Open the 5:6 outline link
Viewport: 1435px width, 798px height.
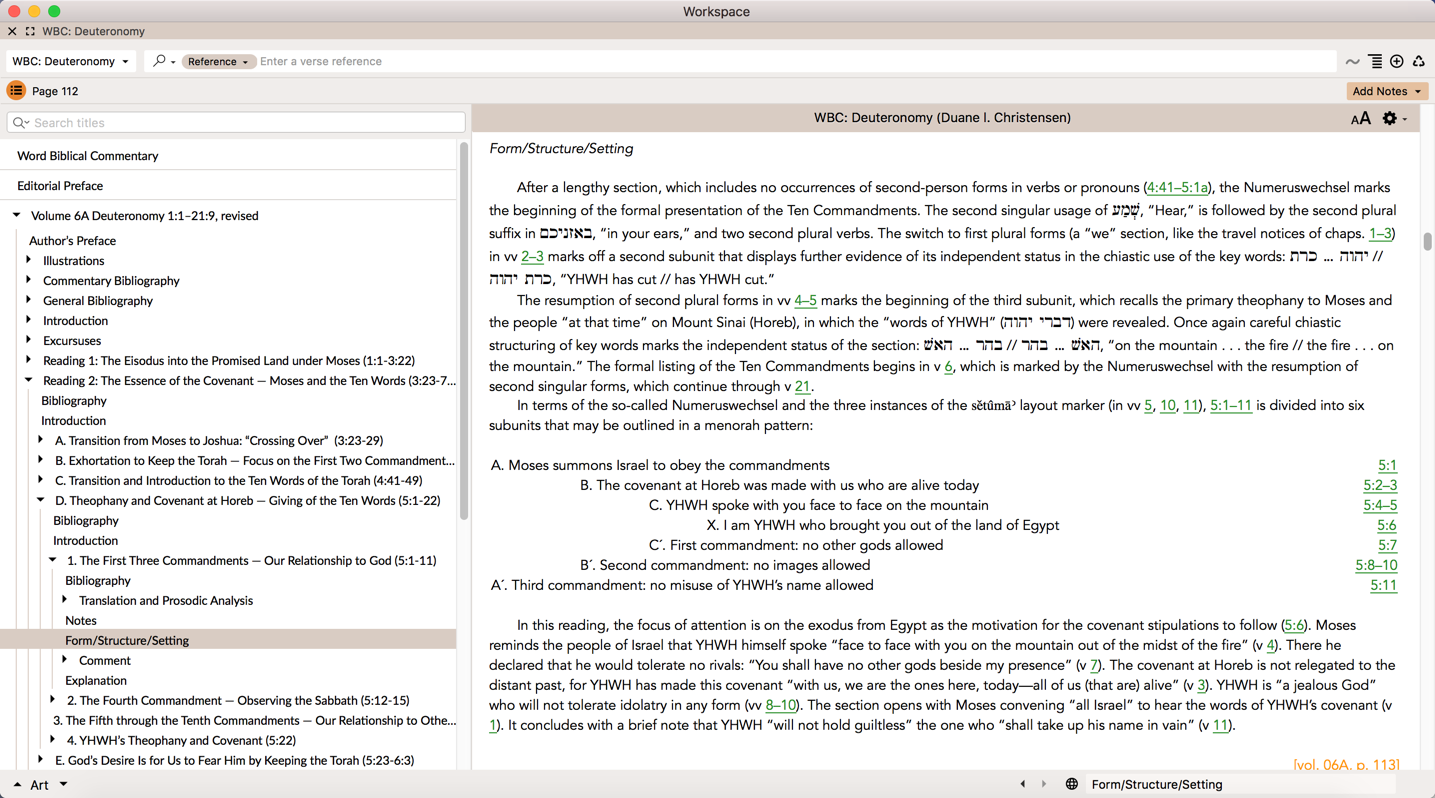(x=1386, y=526)
